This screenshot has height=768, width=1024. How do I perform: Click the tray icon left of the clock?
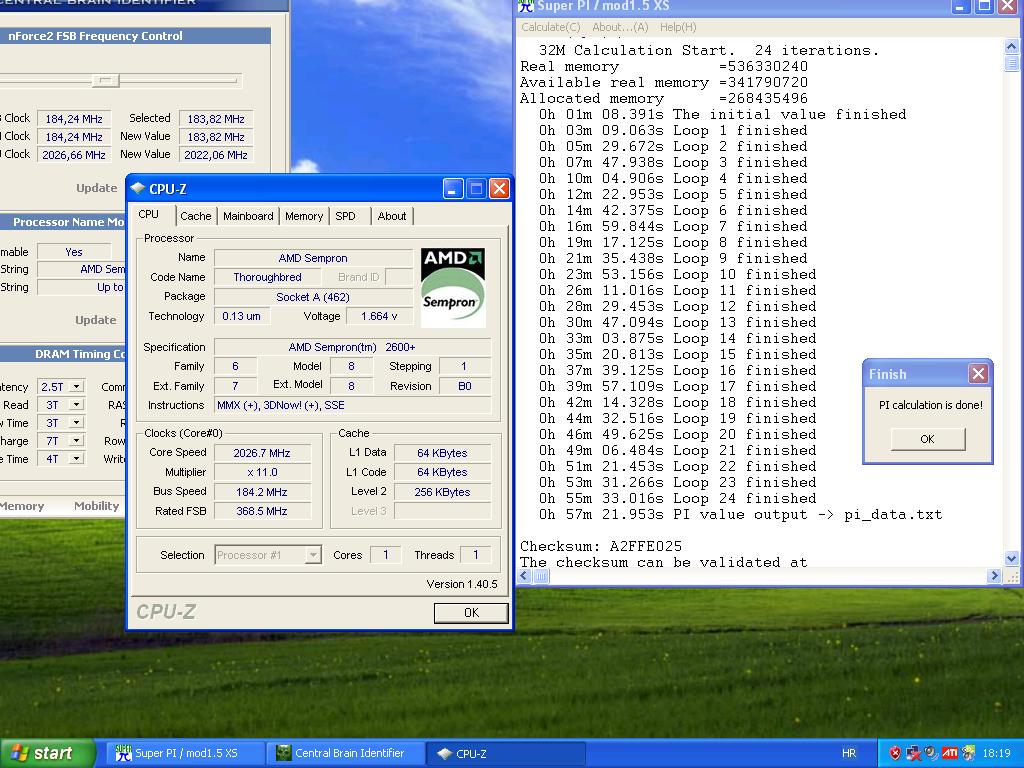point(967,753)
